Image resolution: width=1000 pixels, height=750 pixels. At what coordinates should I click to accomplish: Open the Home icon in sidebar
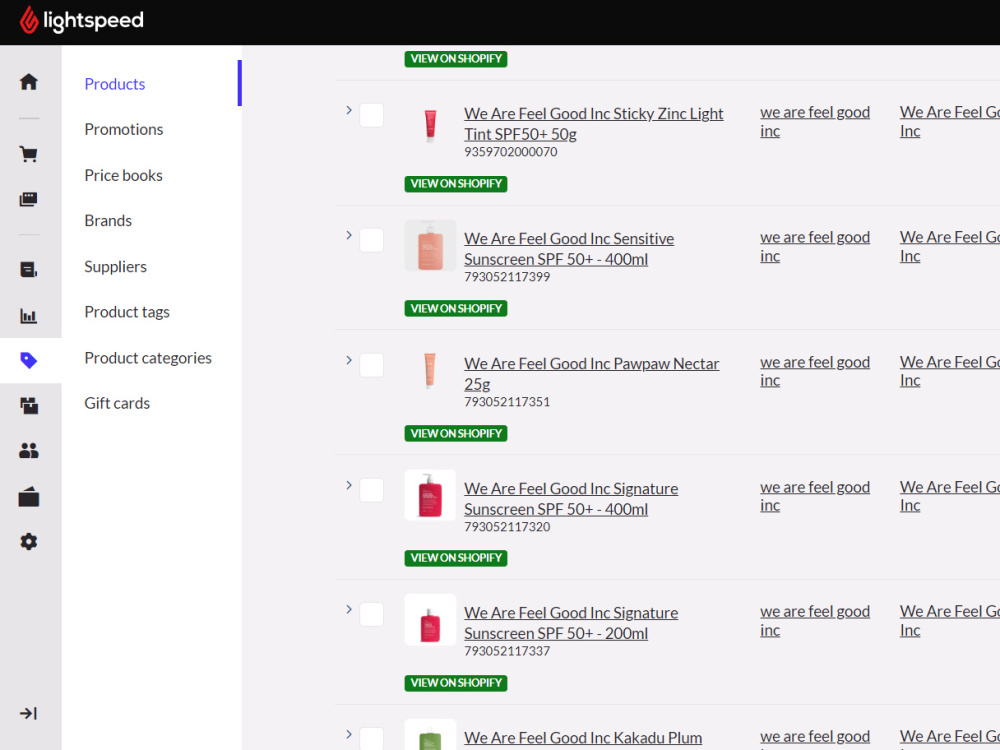pos(29,82)
